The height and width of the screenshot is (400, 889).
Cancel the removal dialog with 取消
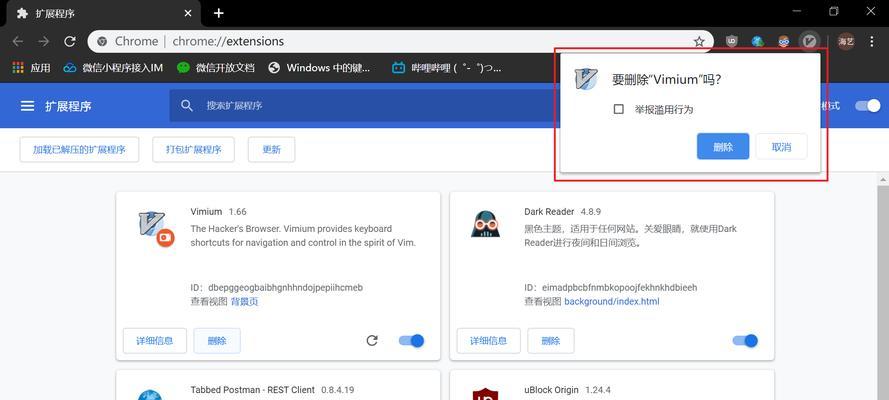781,147
